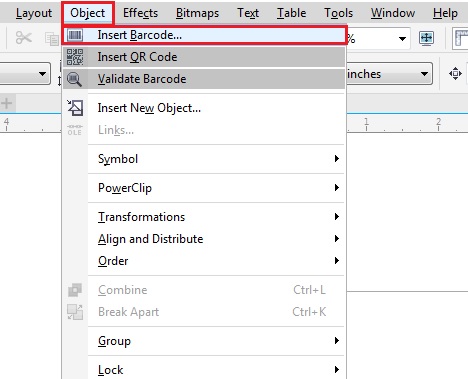The image size is (468, 379).
Task: Open the Help menu
Action: [445, 13]
